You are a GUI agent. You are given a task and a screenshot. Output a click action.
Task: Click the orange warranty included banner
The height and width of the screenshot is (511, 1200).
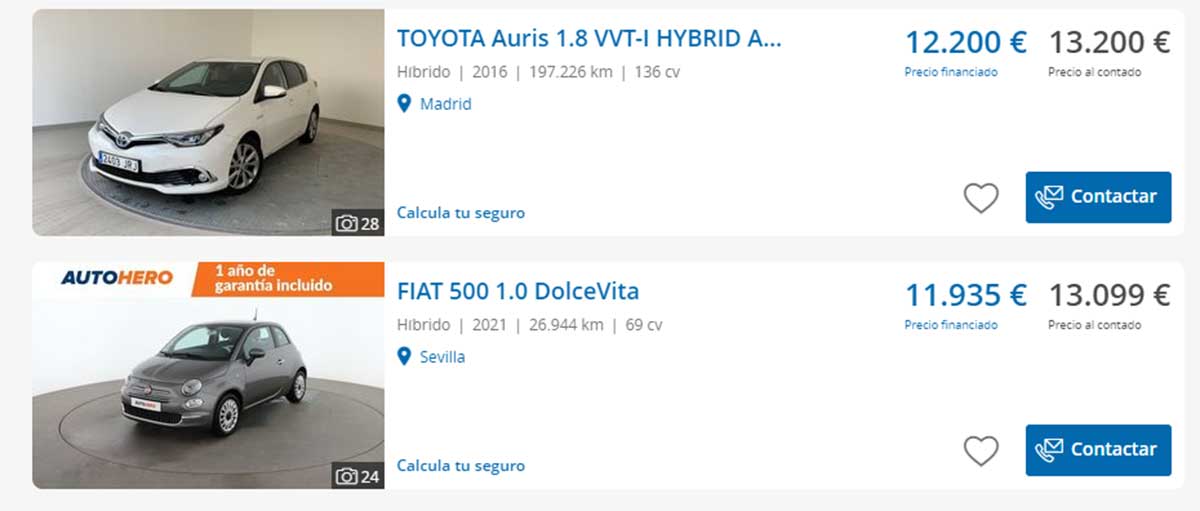coord(272,279)
